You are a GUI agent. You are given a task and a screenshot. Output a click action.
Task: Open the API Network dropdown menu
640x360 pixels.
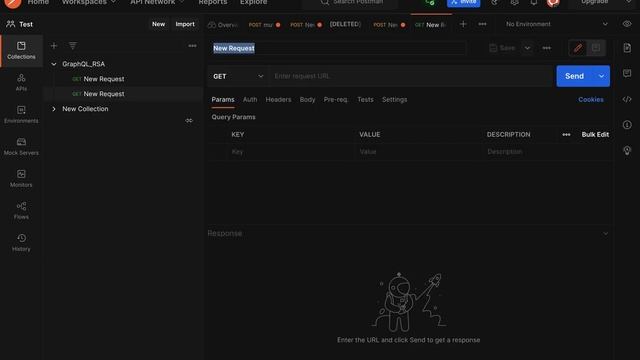click(x=157, y=2)
